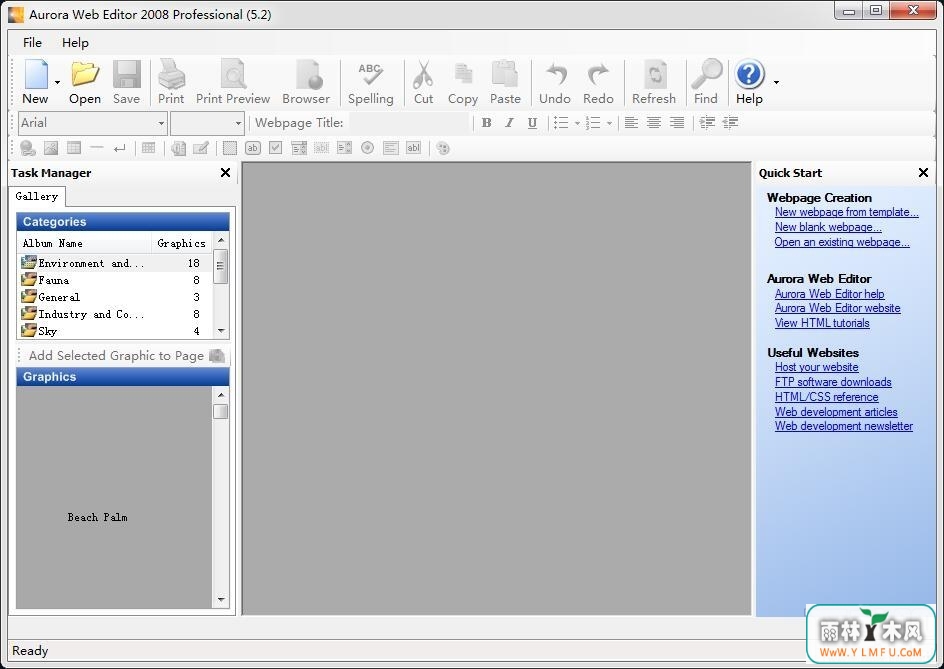Sort by Album Name column header
944x669 pixels.
(x=84, y=243)
